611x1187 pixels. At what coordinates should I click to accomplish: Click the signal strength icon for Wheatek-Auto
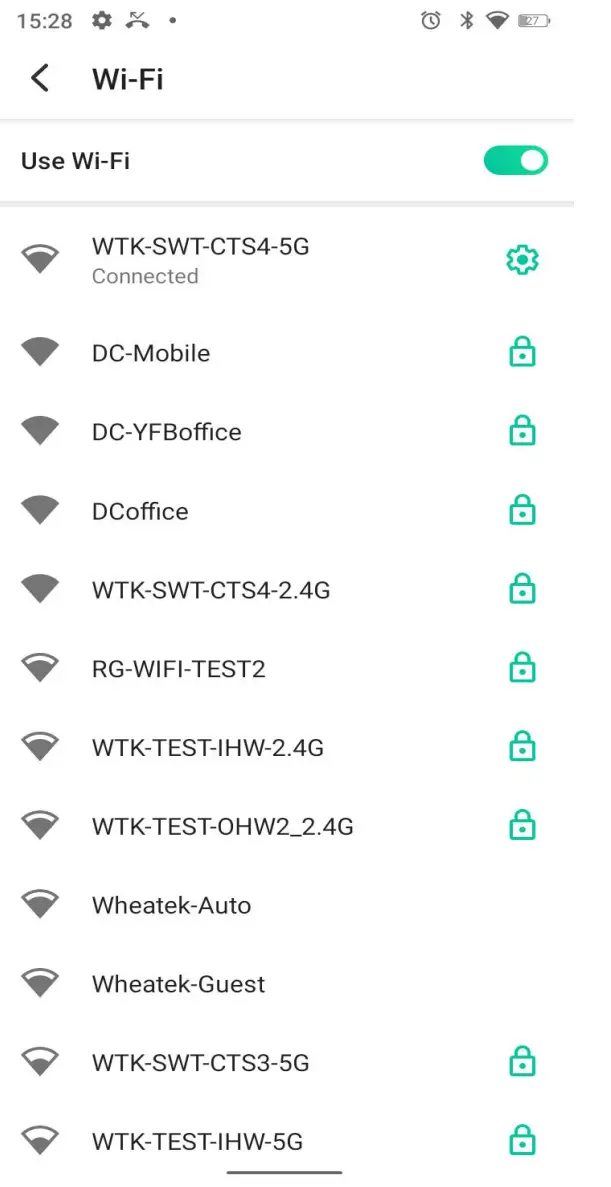pos(40,903)
